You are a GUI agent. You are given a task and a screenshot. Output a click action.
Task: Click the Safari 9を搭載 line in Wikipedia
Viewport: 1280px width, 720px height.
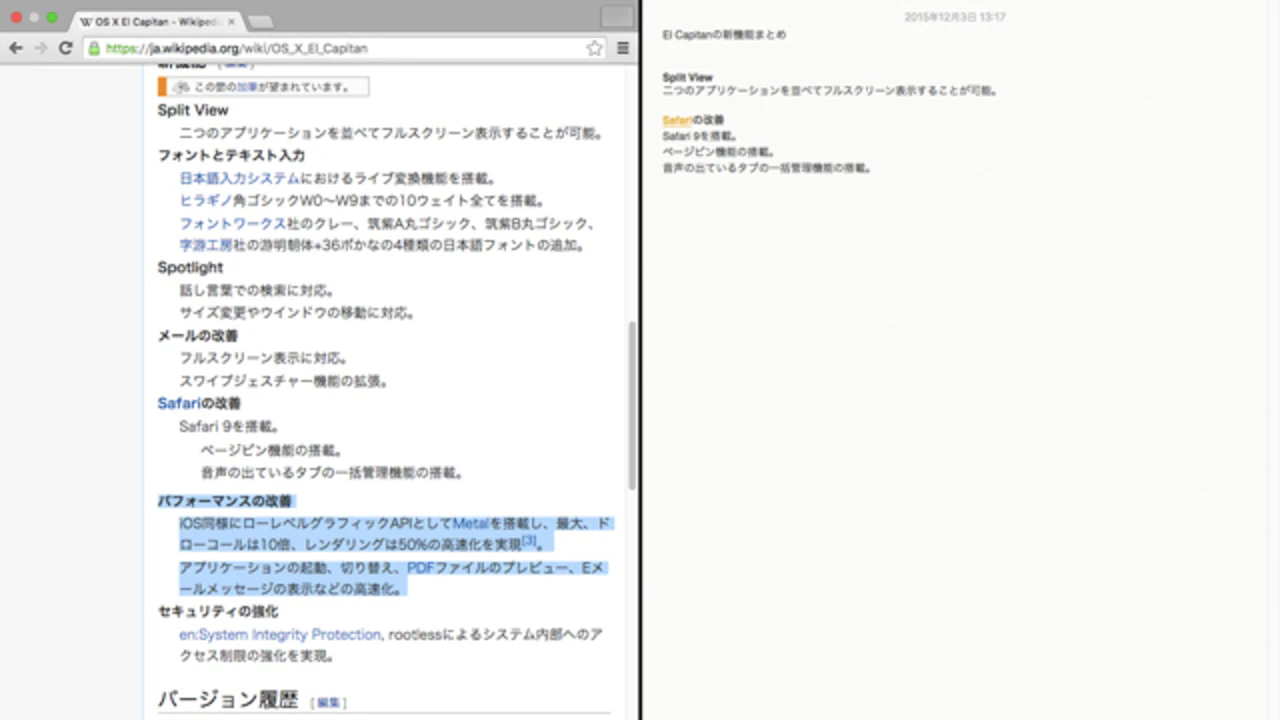click(229, 426)
